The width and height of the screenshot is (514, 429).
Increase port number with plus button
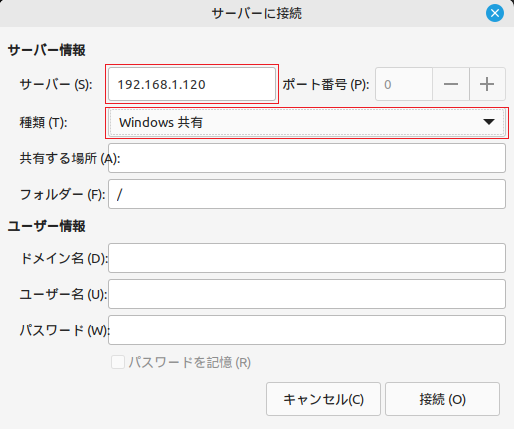click(487, 84)
